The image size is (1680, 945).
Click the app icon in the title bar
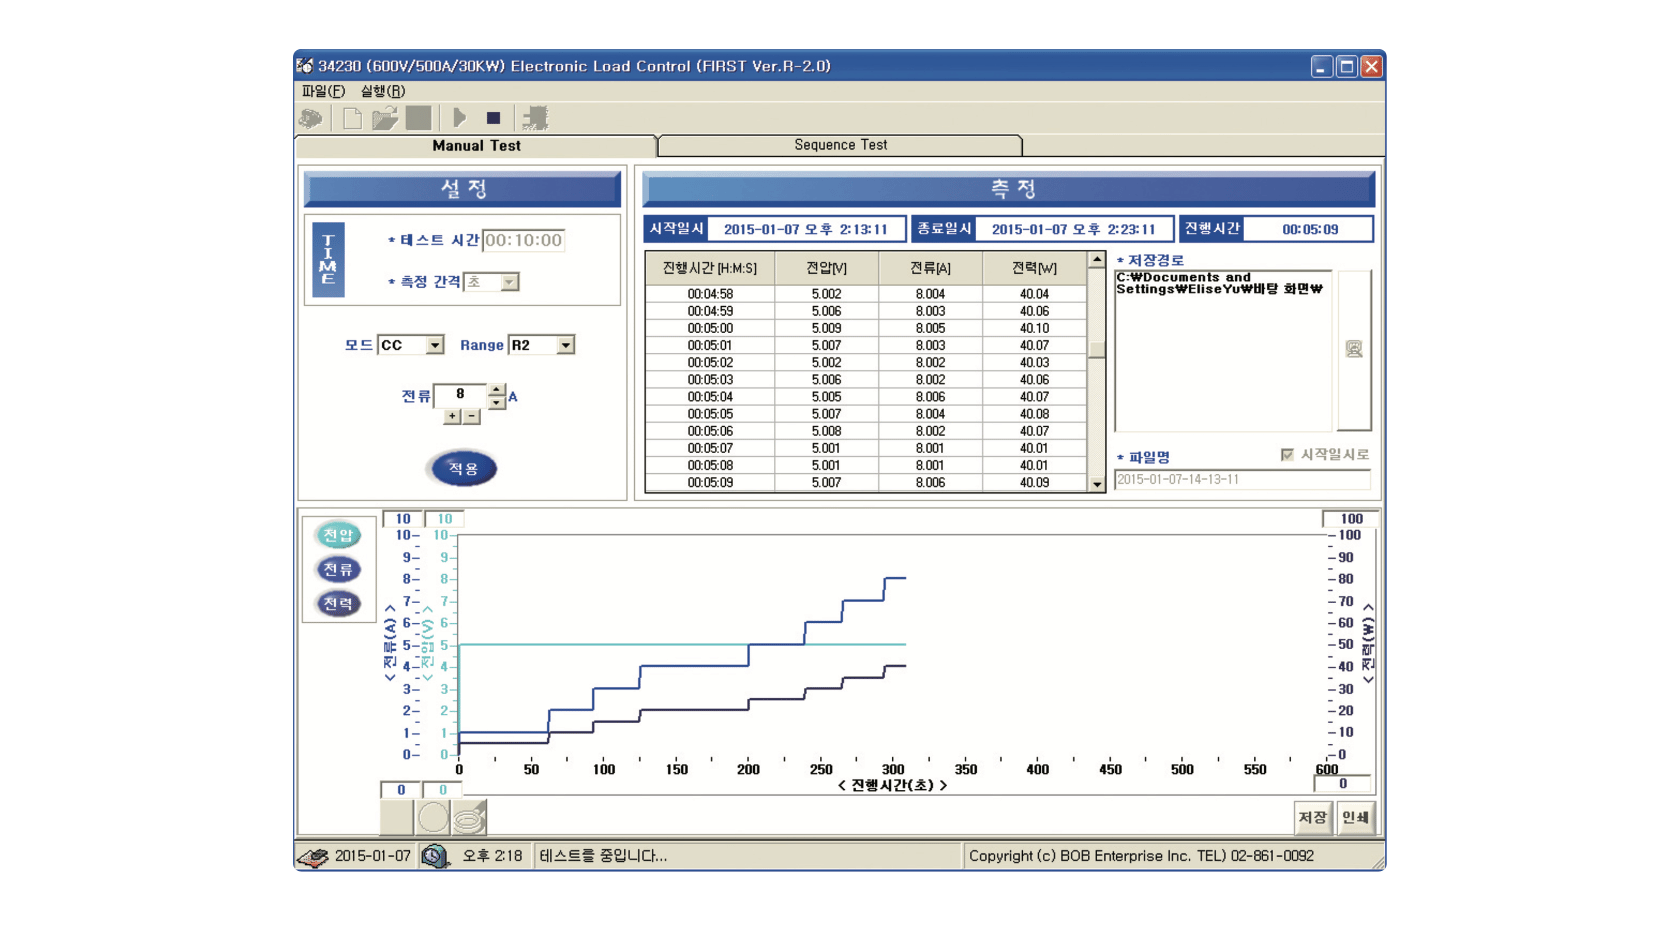pos(305,66)
